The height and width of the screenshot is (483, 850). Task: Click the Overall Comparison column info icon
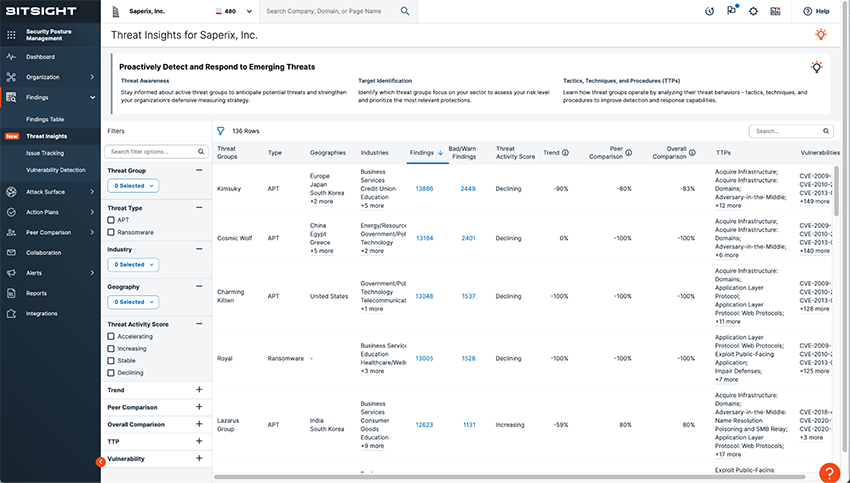[x=692, y=153]
